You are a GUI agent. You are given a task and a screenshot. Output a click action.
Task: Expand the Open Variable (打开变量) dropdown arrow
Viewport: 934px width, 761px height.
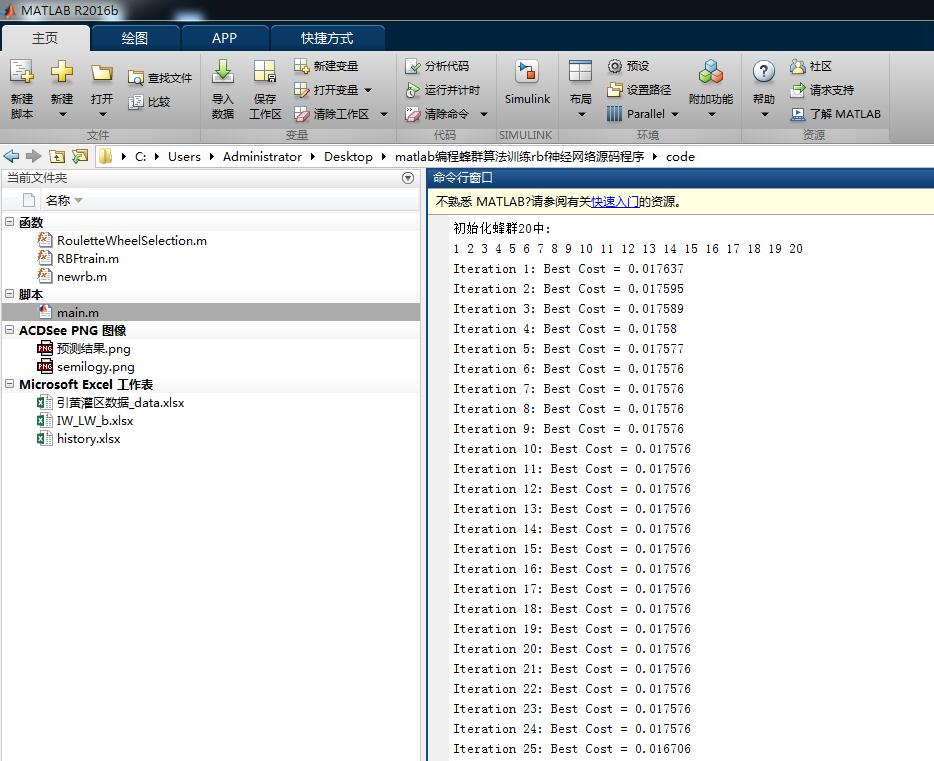tap(368, 90)
